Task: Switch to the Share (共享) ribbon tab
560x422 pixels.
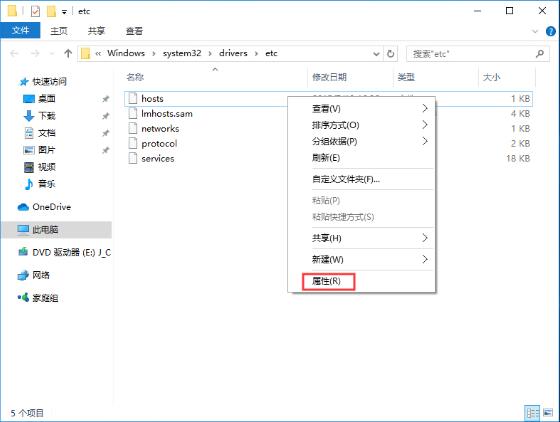Action: (96, 31)
